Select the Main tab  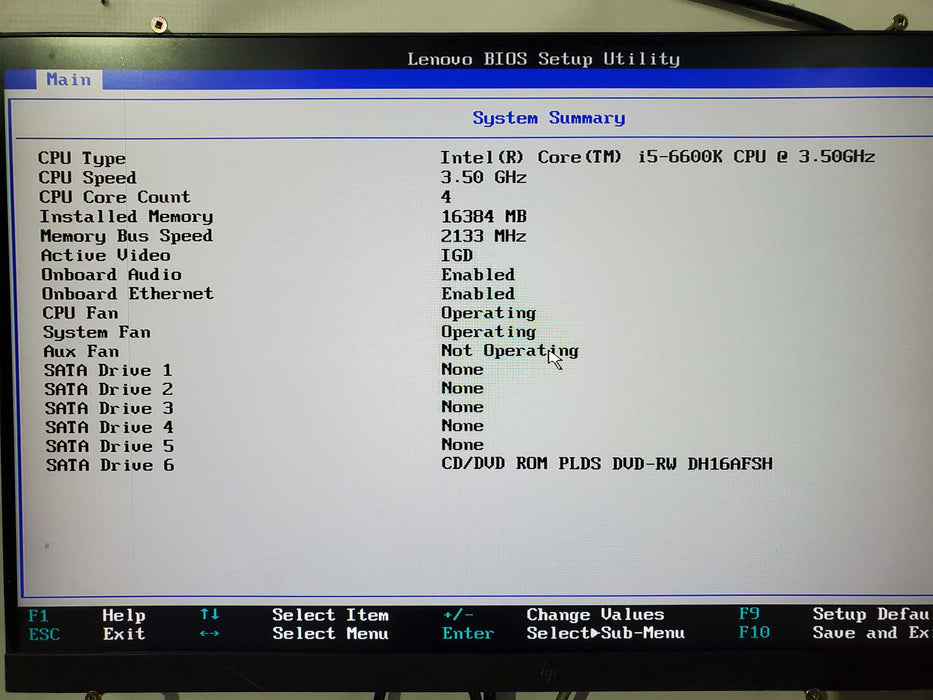click(x=69, y=79)
